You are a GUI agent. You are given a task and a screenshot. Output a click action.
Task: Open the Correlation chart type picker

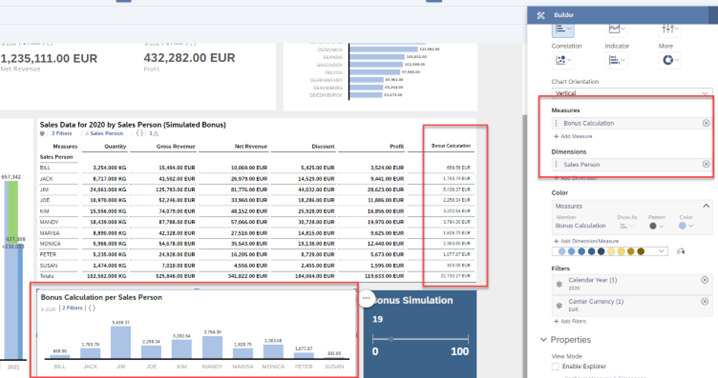(x=563, y=60)
